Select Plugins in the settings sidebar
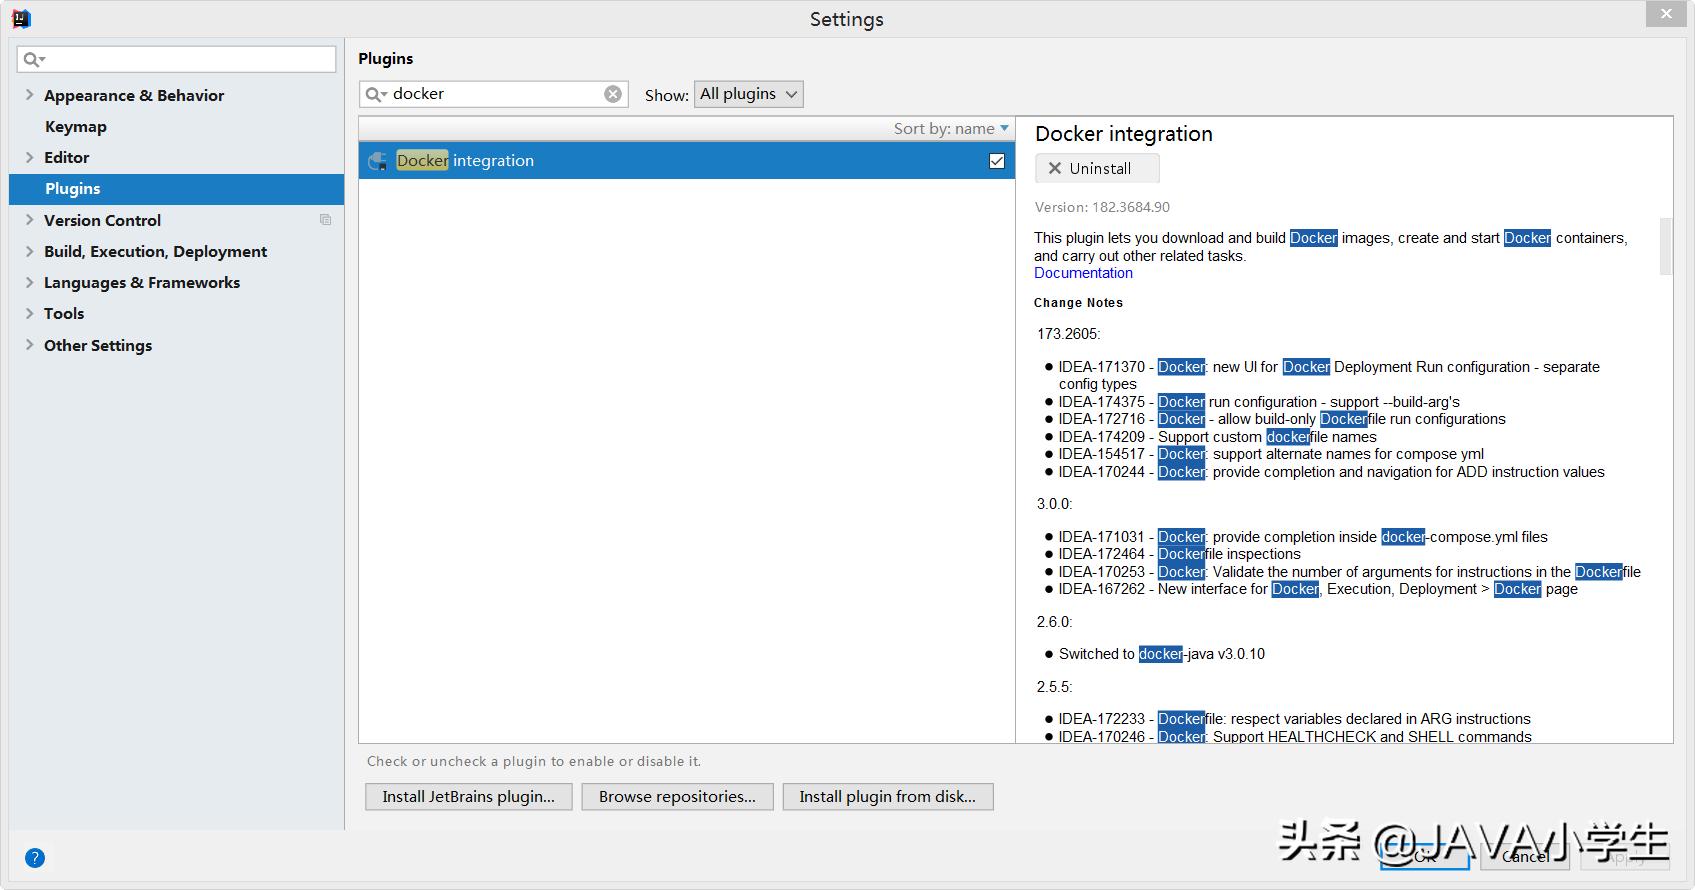 point(72,189)
